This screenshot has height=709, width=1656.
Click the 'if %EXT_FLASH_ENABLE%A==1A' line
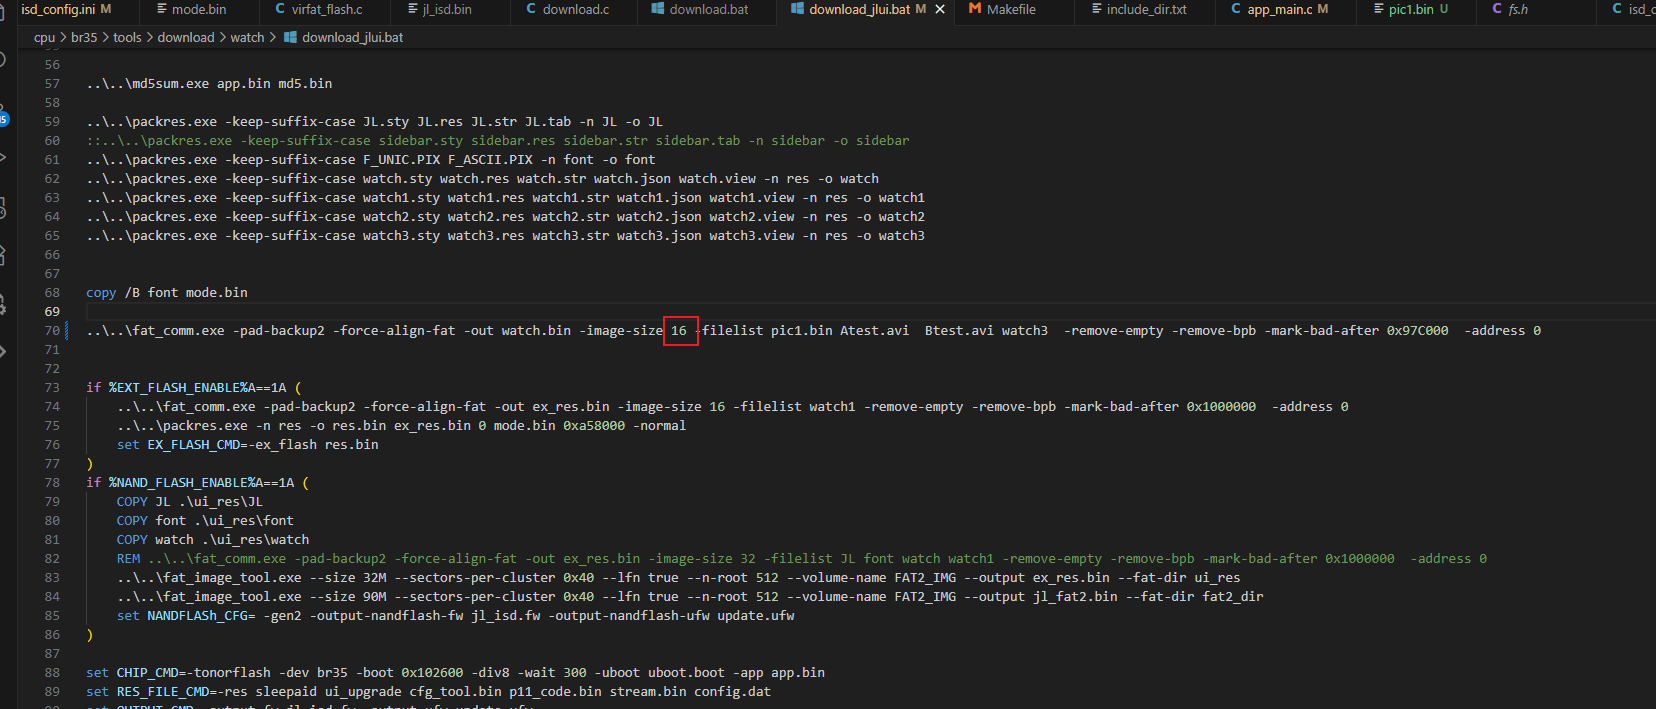click(194, 387)
